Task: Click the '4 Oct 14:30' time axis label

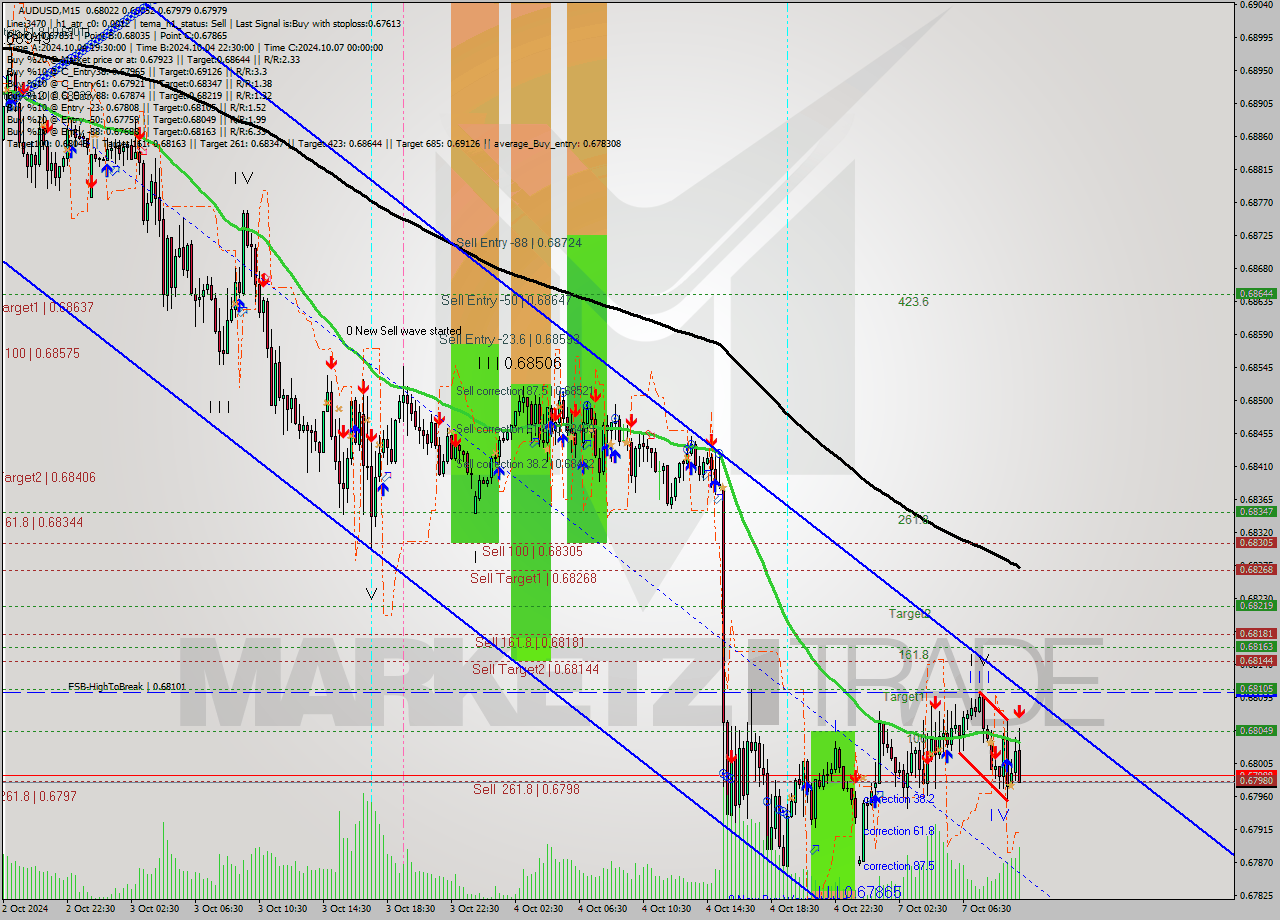Action: click(x=731, y=909)
